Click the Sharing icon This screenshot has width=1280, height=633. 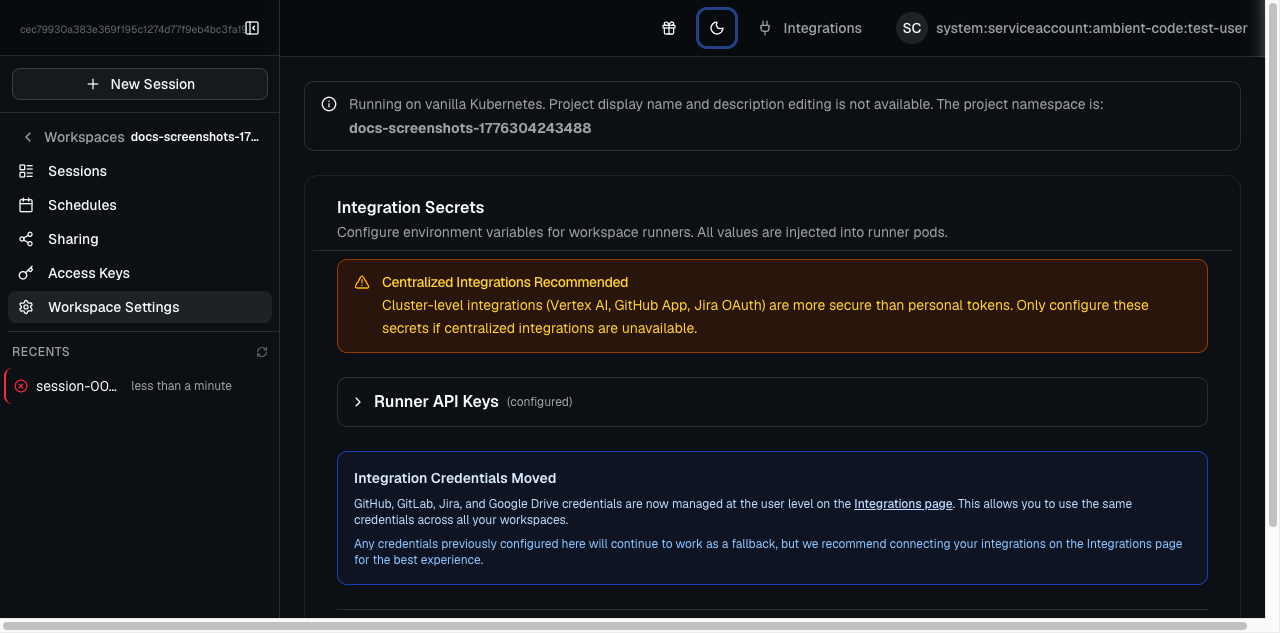point(26,238)
